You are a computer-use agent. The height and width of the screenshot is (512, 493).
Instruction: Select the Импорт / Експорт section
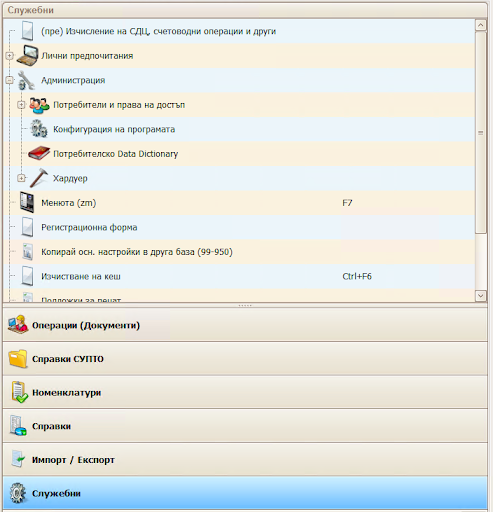(x=245, y=460)
